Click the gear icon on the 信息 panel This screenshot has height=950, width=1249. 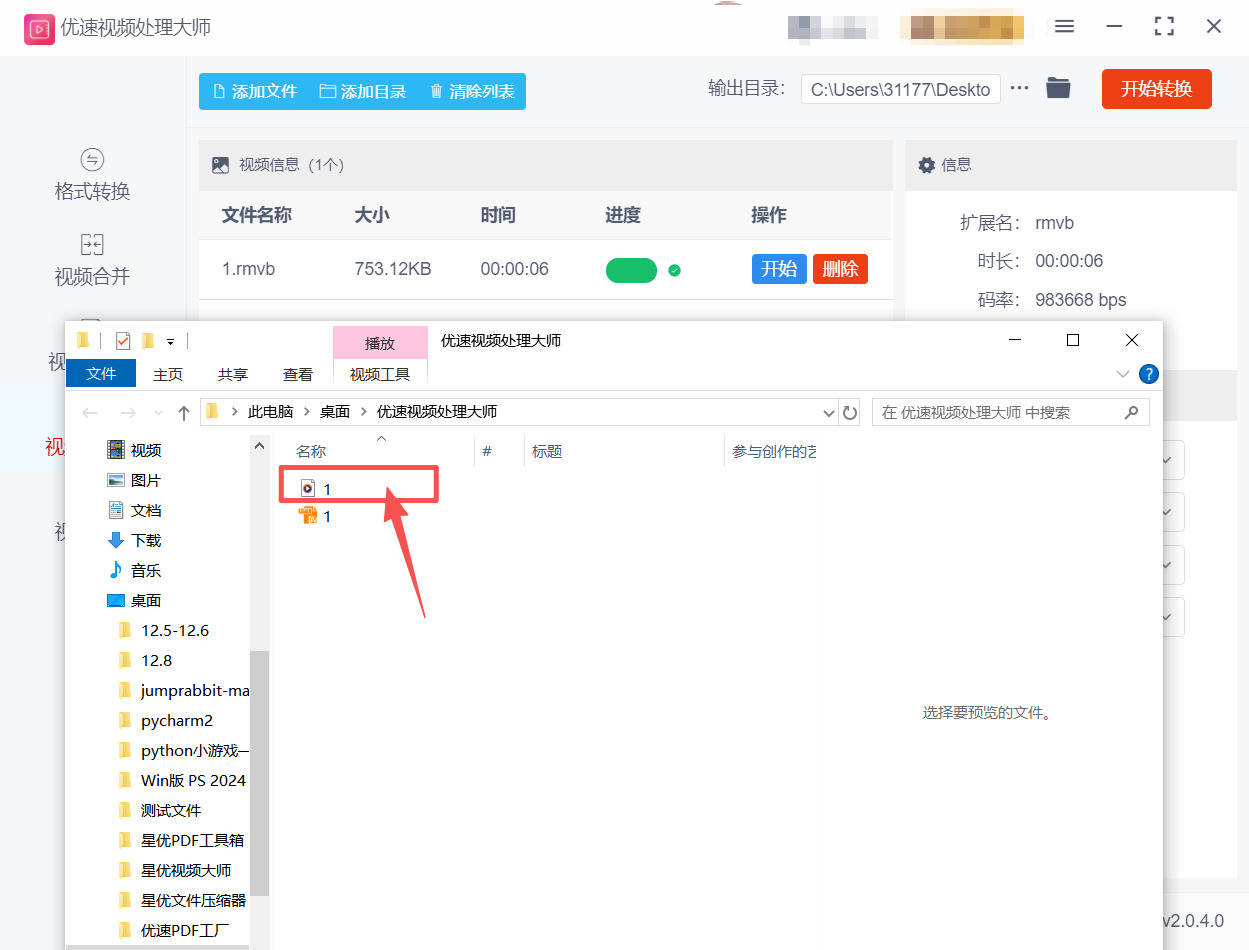click(926, 164)
